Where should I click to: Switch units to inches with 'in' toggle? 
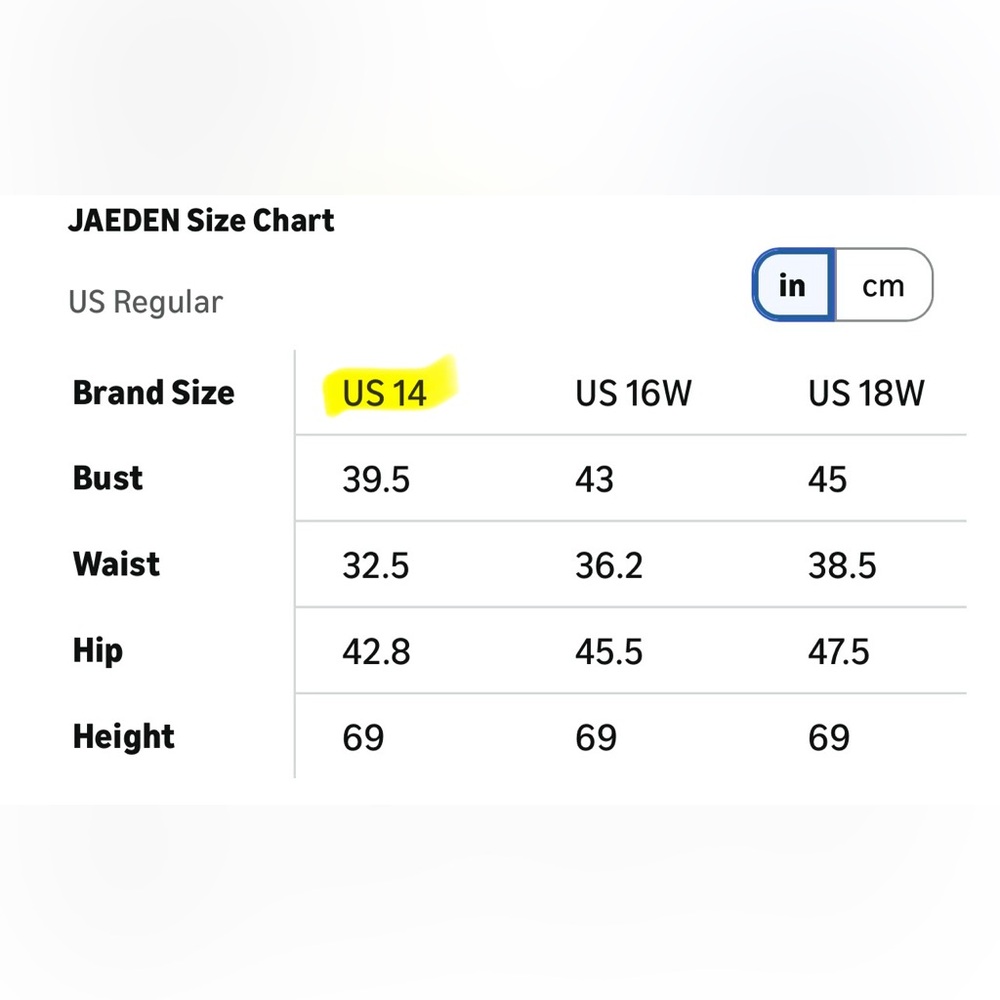pyautogui.click(x=793, y=284)
